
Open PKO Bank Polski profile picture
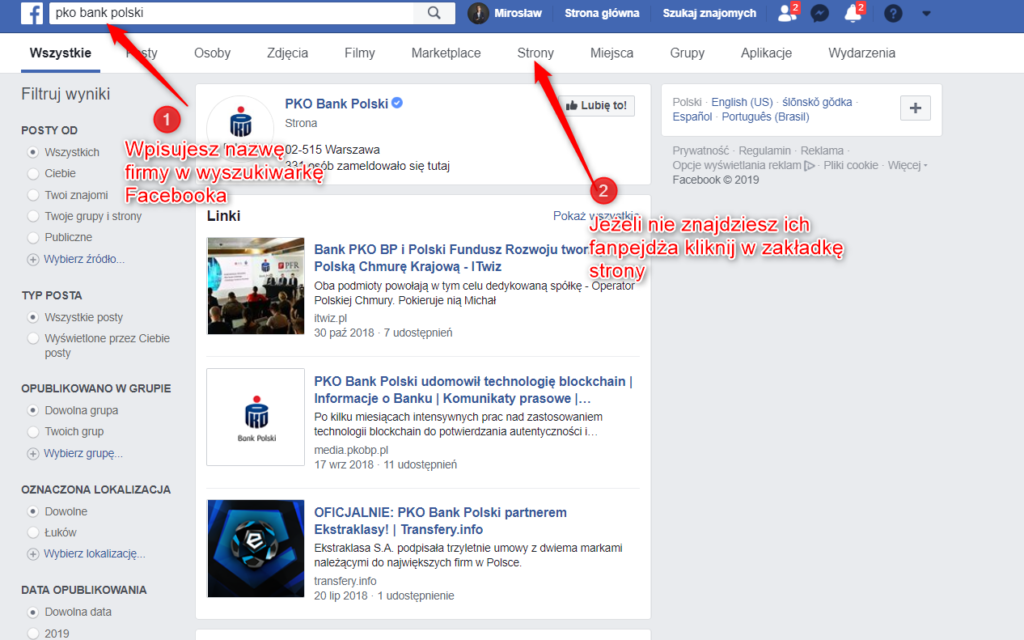[x=240, y=123]
